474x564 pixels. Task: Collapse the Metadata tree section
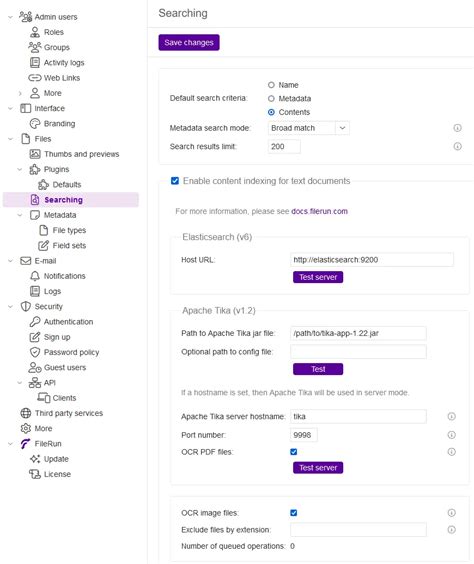click(20, 215)
